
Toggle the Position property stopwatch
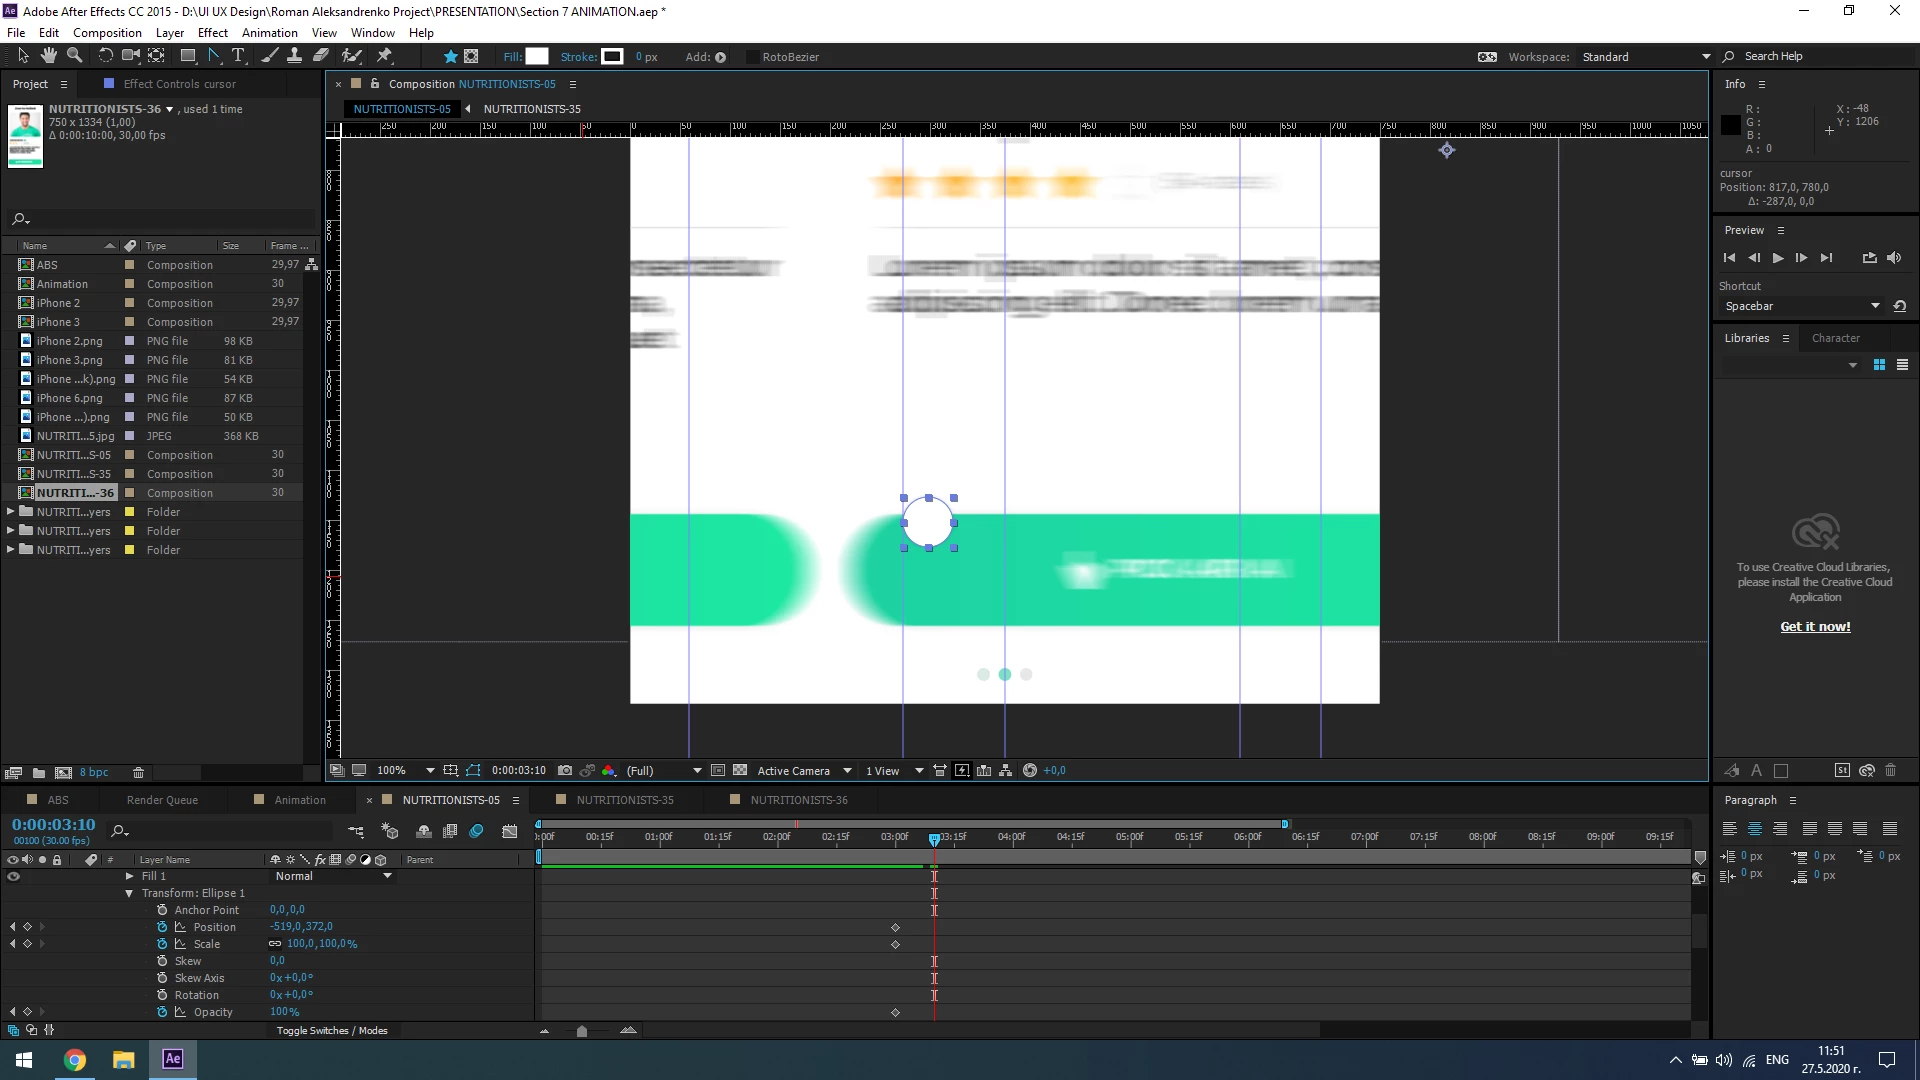[x=162, y=927]
